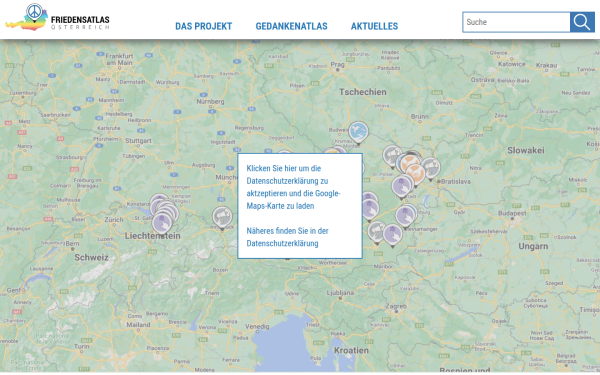Select the purple marker southeast of St. Pölten
This screenshot has width=600, height=375.
click(401, 187)
